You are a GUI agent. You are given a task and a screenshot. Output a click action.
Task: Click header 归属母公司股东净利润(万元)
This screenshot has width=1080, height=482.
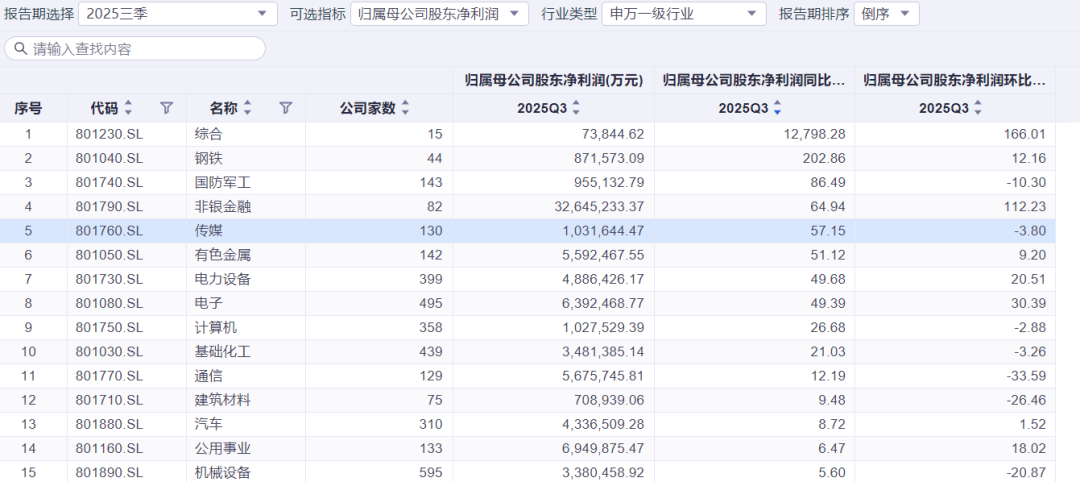point(554,81)
